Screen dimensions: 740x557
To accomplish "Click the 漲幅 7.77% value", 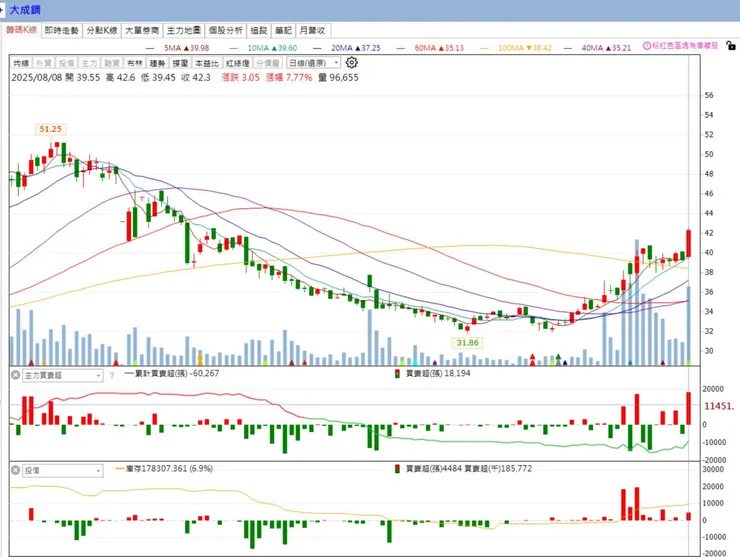I will pos(289,77).
